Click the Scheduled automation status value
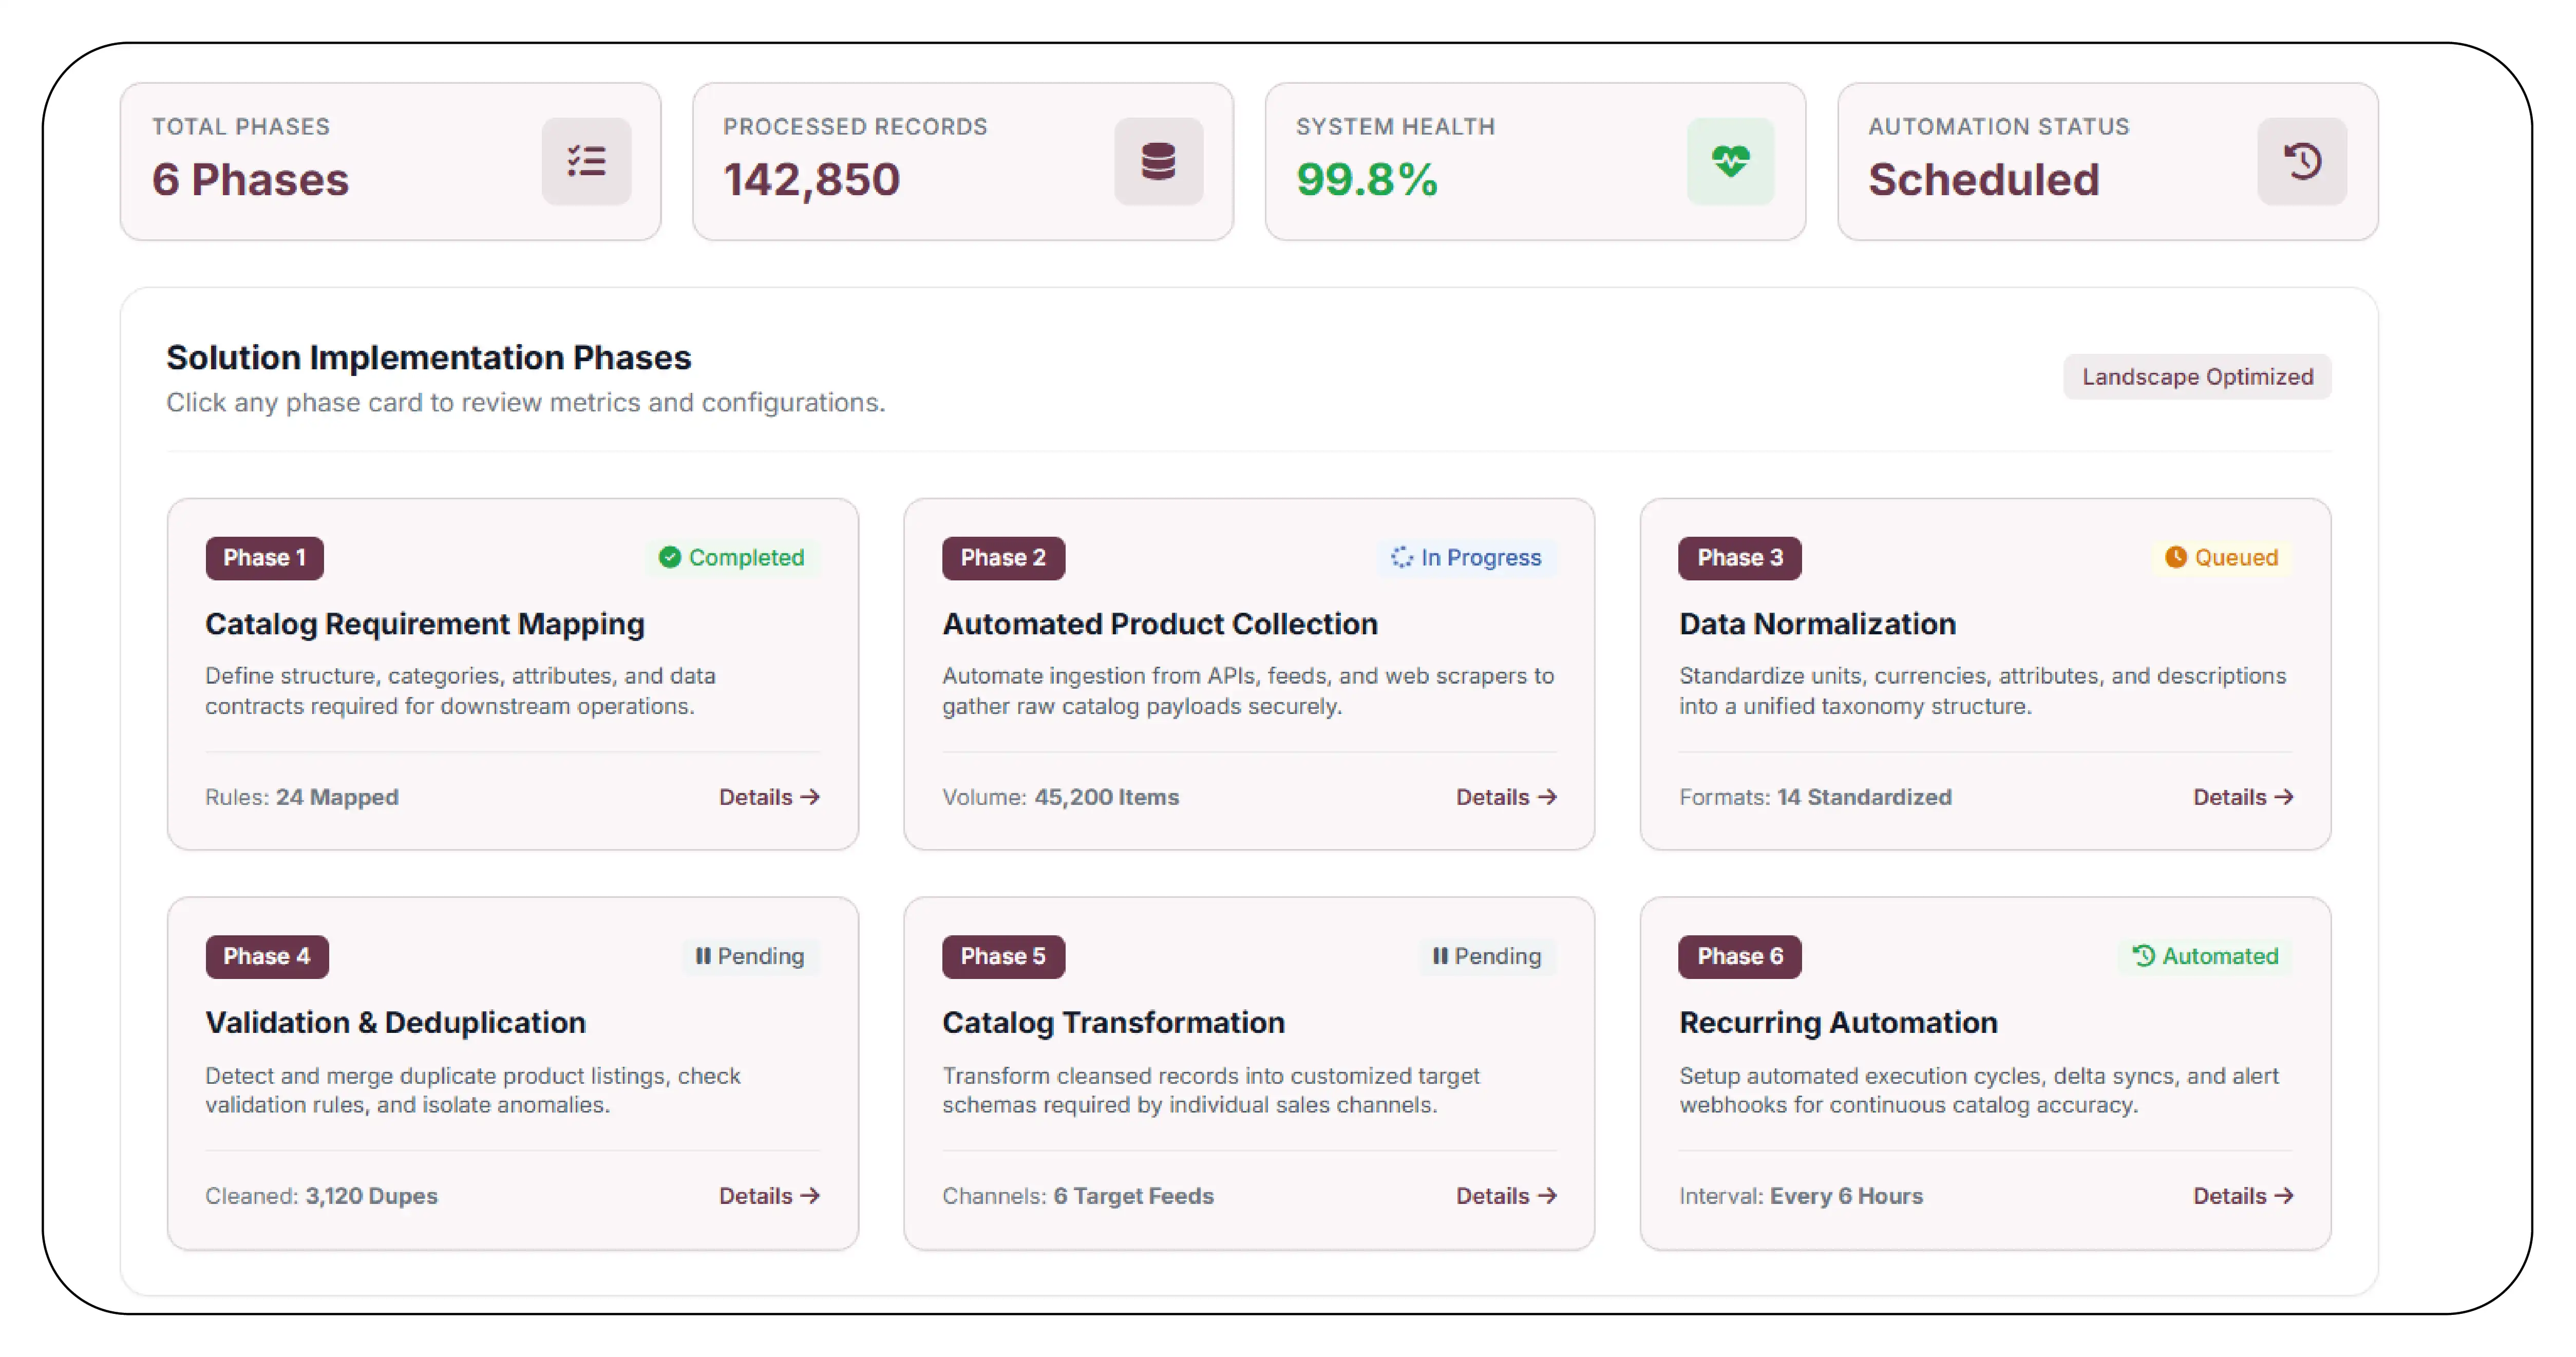Screen dimensions: 2576x1357 click(x=1984, y=180)
